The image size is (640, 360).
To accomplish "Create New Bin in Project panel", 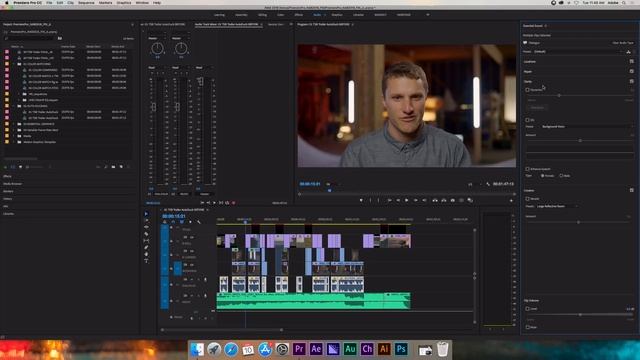I will (x=113, y=167).
